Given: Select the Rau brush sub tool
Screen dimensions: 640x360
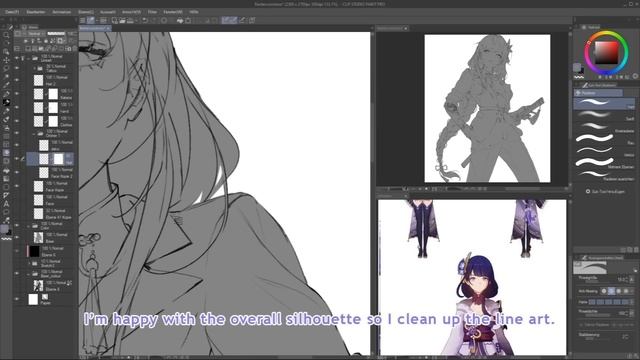Looking at the screenshot, I should coord(604,139).
